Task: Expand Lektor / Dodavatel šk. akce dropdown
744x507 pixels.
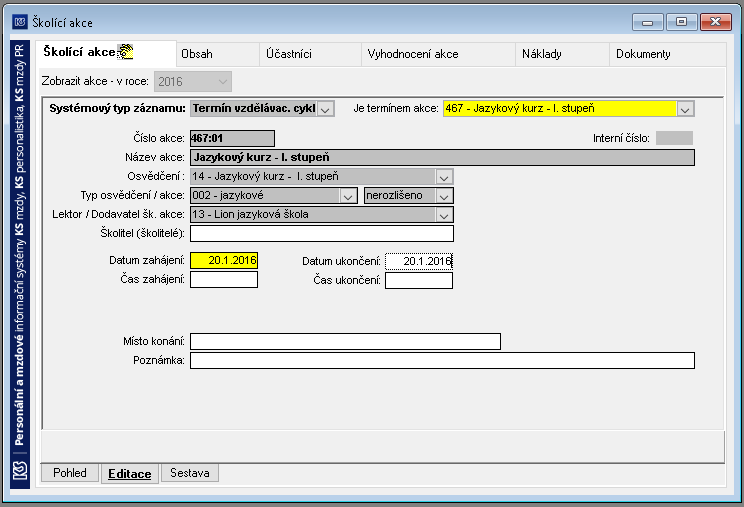Action: point(444,215)
